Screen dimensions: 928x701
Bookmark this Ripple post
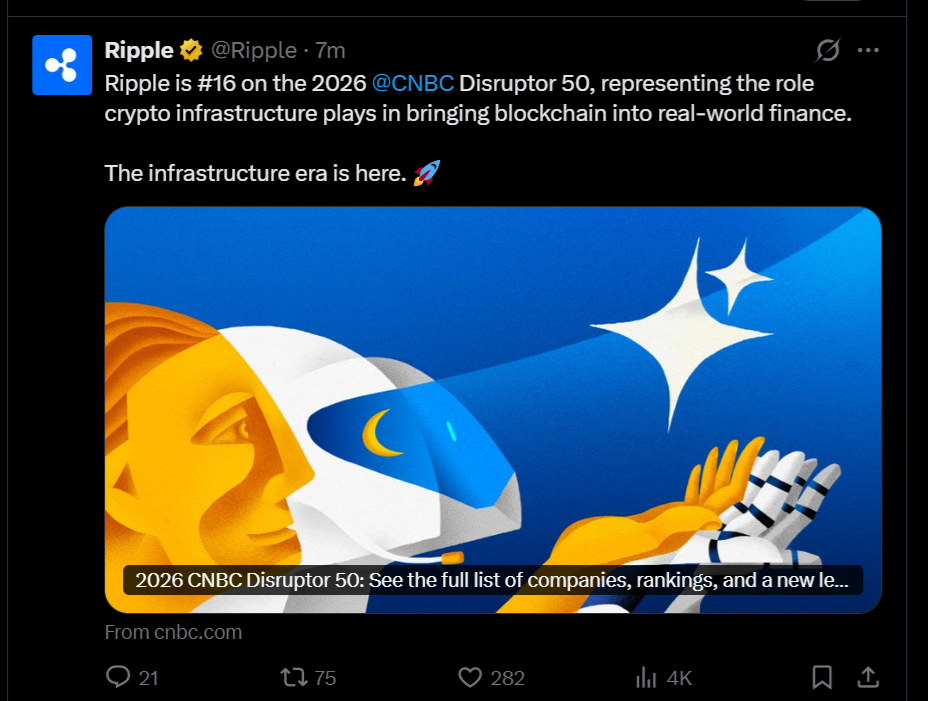pyautogui.click(x=822, y=677)
